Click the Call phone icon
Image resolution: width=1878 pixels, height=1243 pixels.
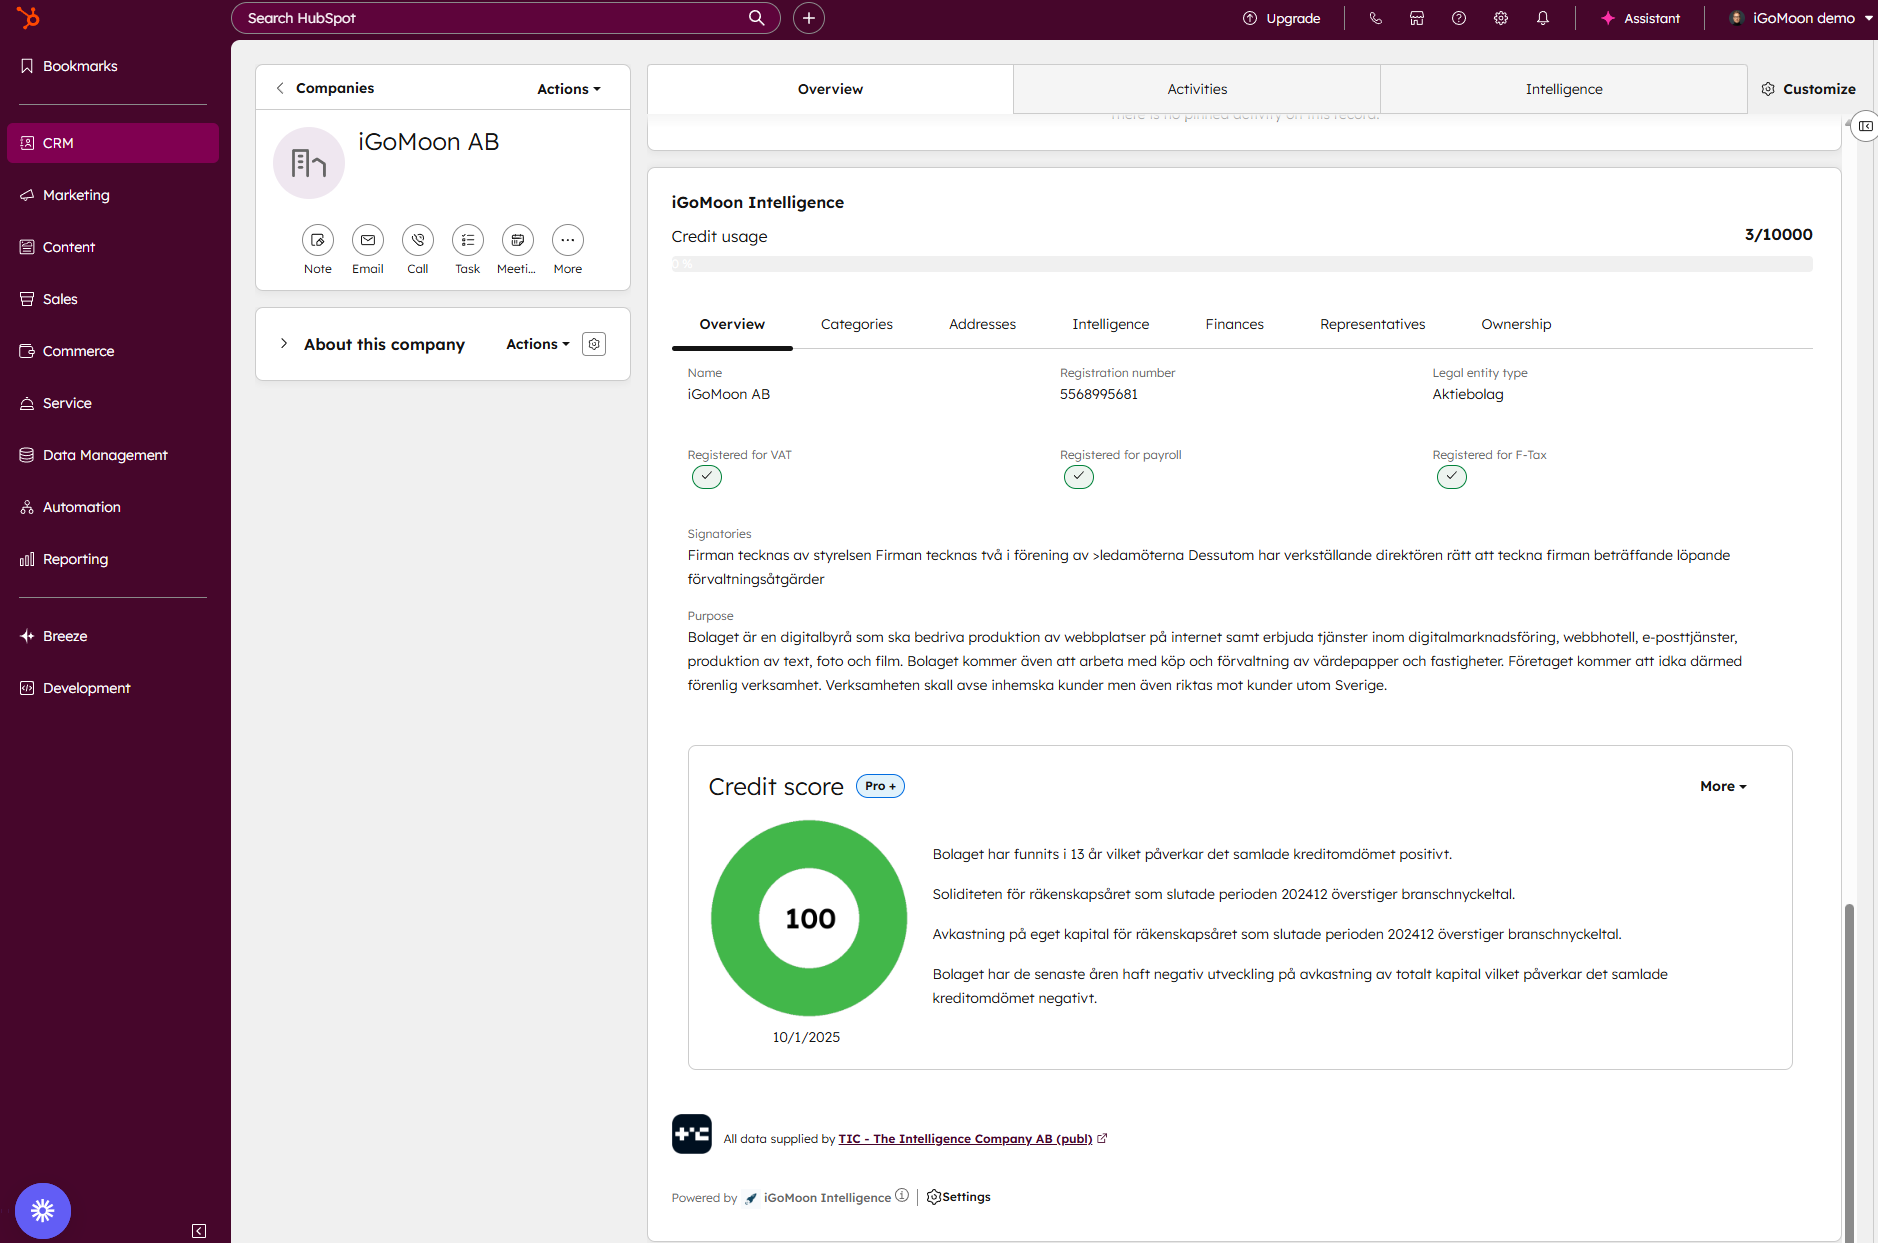(x=417, y=240)
